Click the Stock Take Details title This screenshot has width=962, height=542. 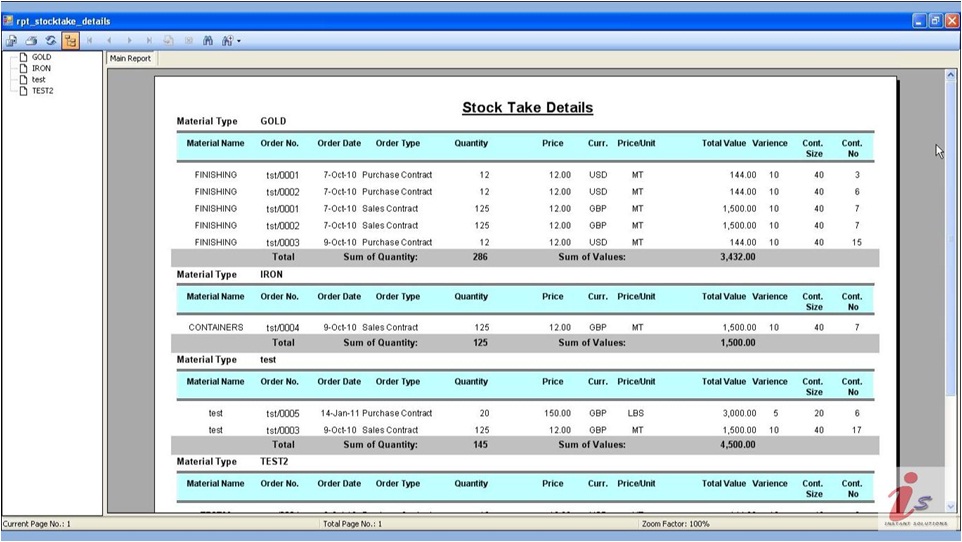point(528,107)
